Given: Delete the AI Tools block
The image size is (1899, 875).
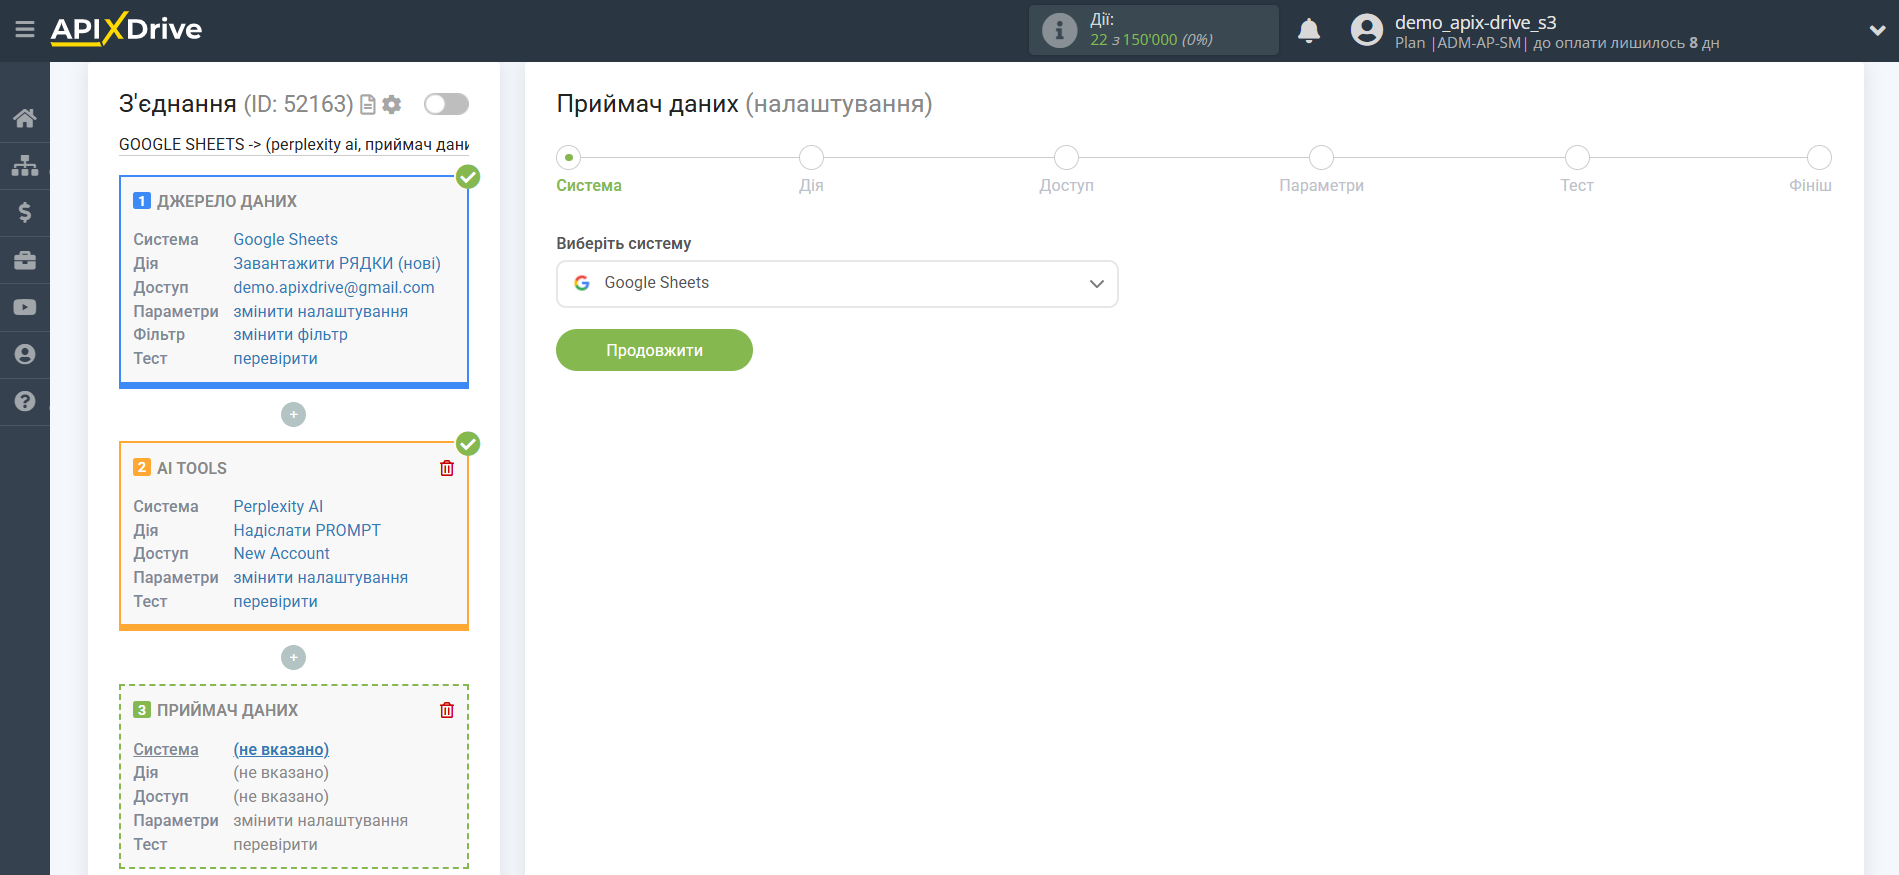Looking at the screenshot, I should coord(447,468).
